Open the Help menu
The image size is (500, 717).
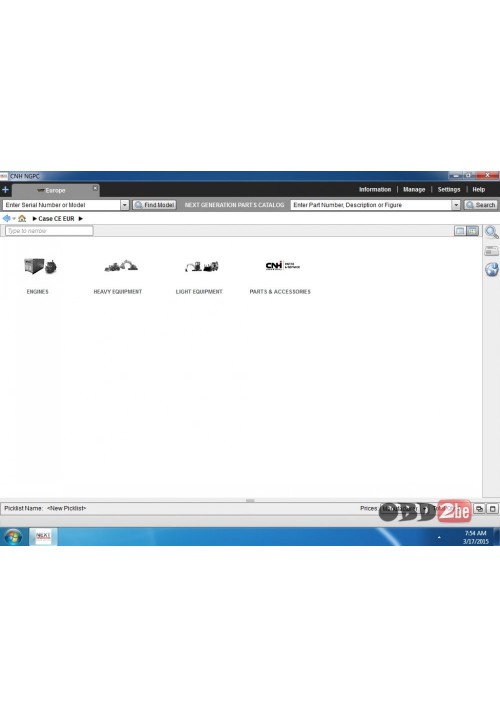coord(478,189)
